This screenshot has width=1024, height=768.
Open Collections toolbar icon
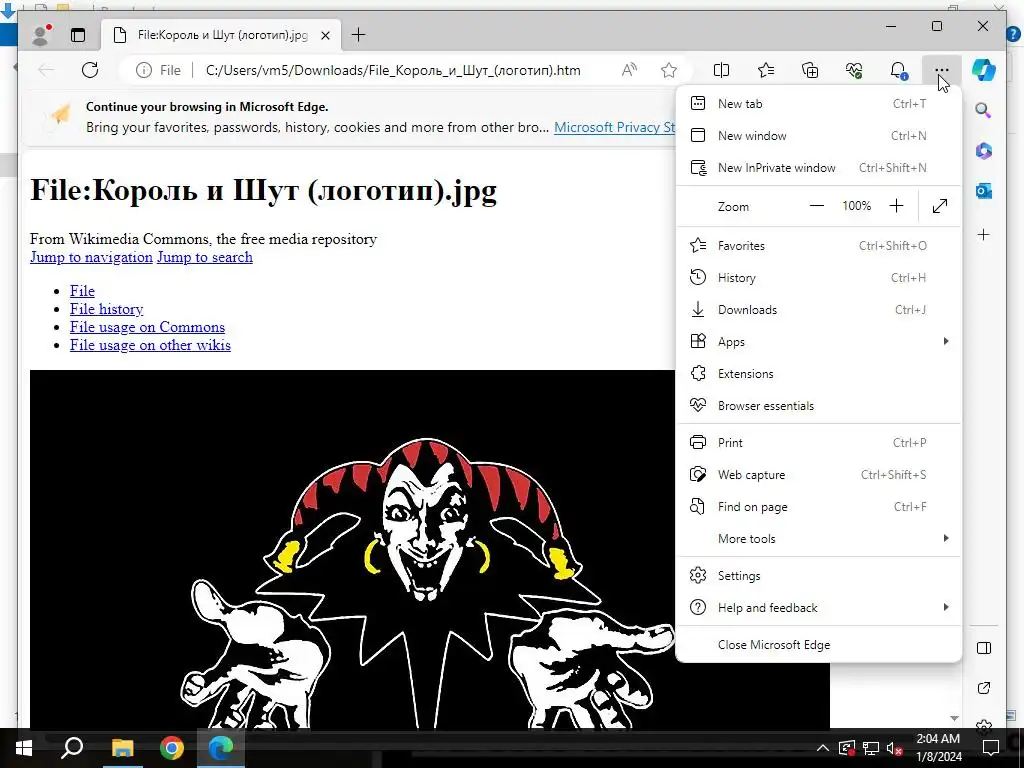(810, 70)
